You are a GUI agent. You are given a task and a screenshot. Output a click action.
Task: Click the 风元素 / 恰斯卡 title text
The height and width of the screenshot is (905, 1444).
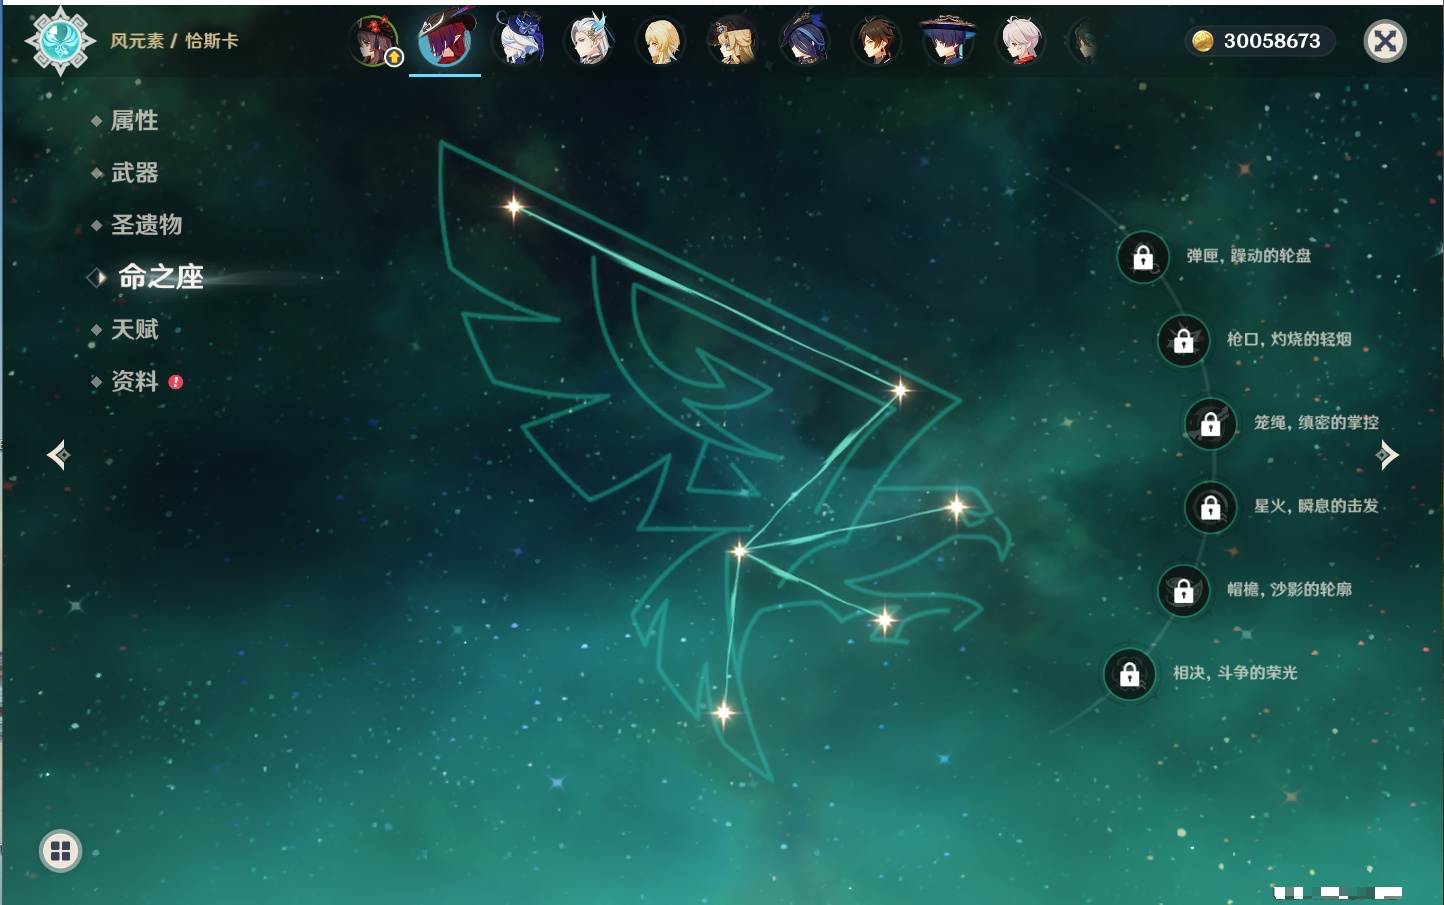point(174,41)
